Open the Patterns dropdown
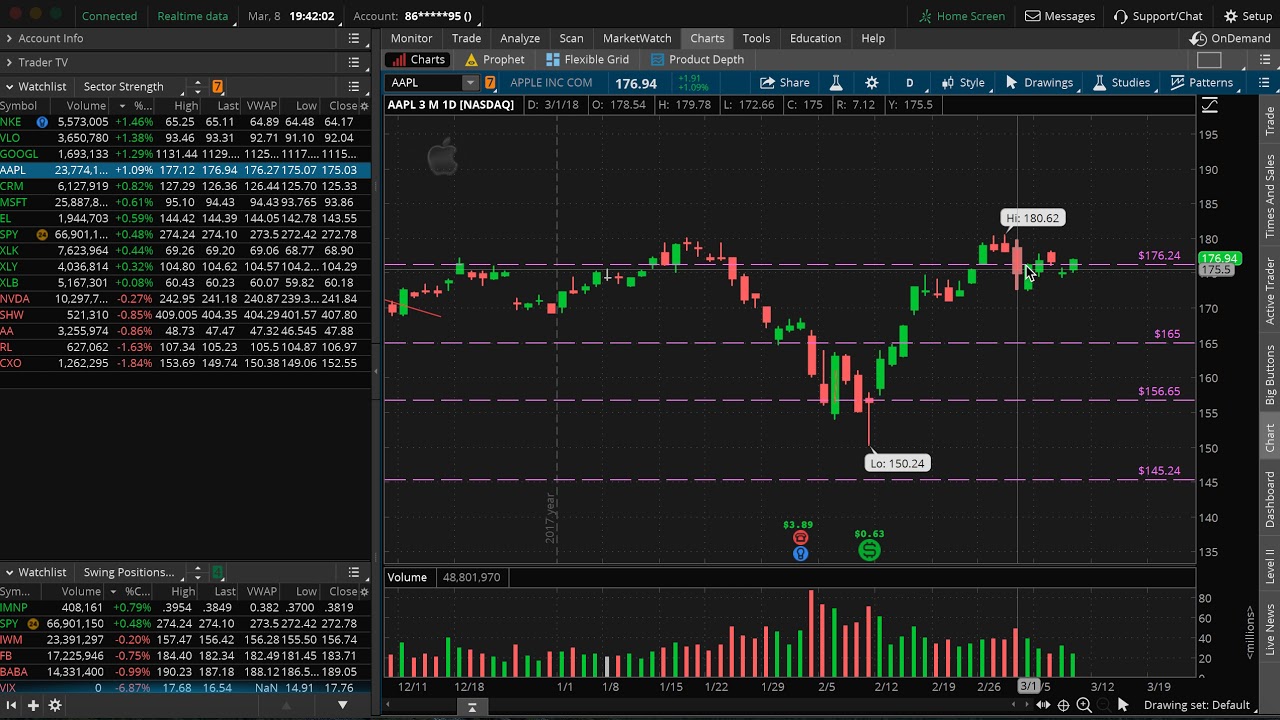 click(x=1201, y=83)
